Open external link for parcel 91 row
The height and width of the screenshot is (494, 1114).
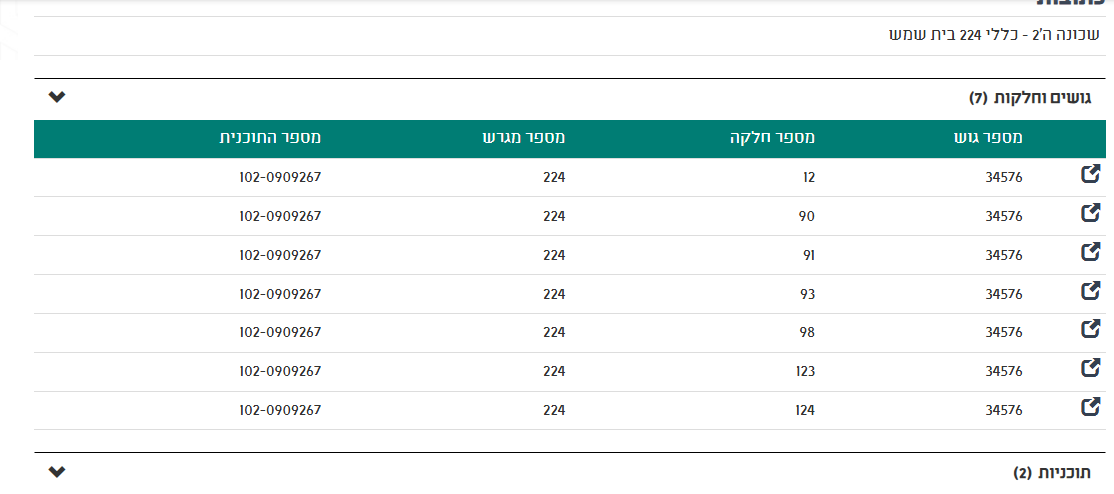tap(1091, 252)
